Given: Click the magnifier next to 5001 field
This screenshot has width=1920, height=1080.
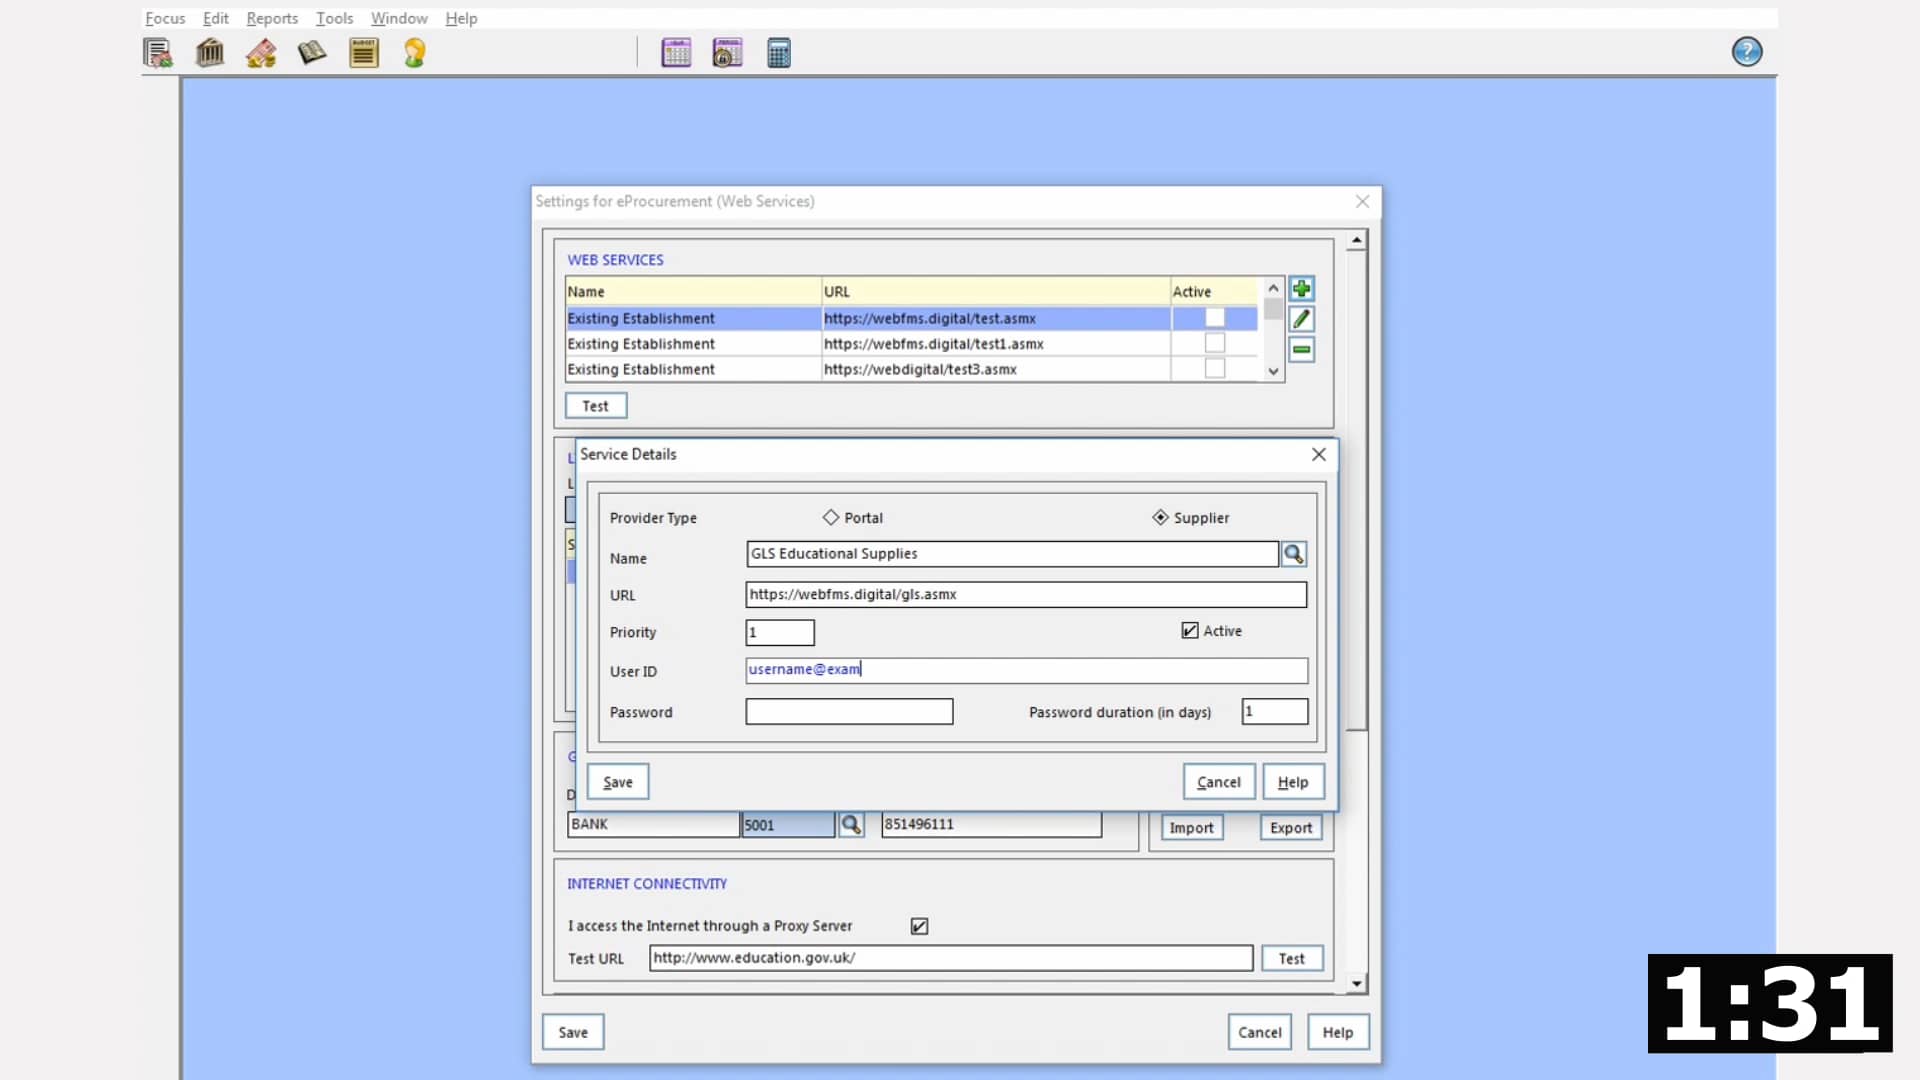Looking at the screenshot, I should (x=851, y=825).
